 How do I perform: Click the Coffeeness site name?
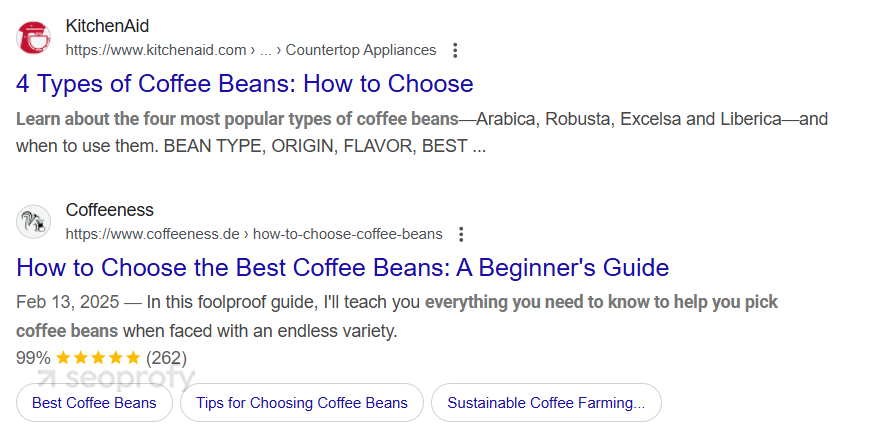[x=109, y=210]
